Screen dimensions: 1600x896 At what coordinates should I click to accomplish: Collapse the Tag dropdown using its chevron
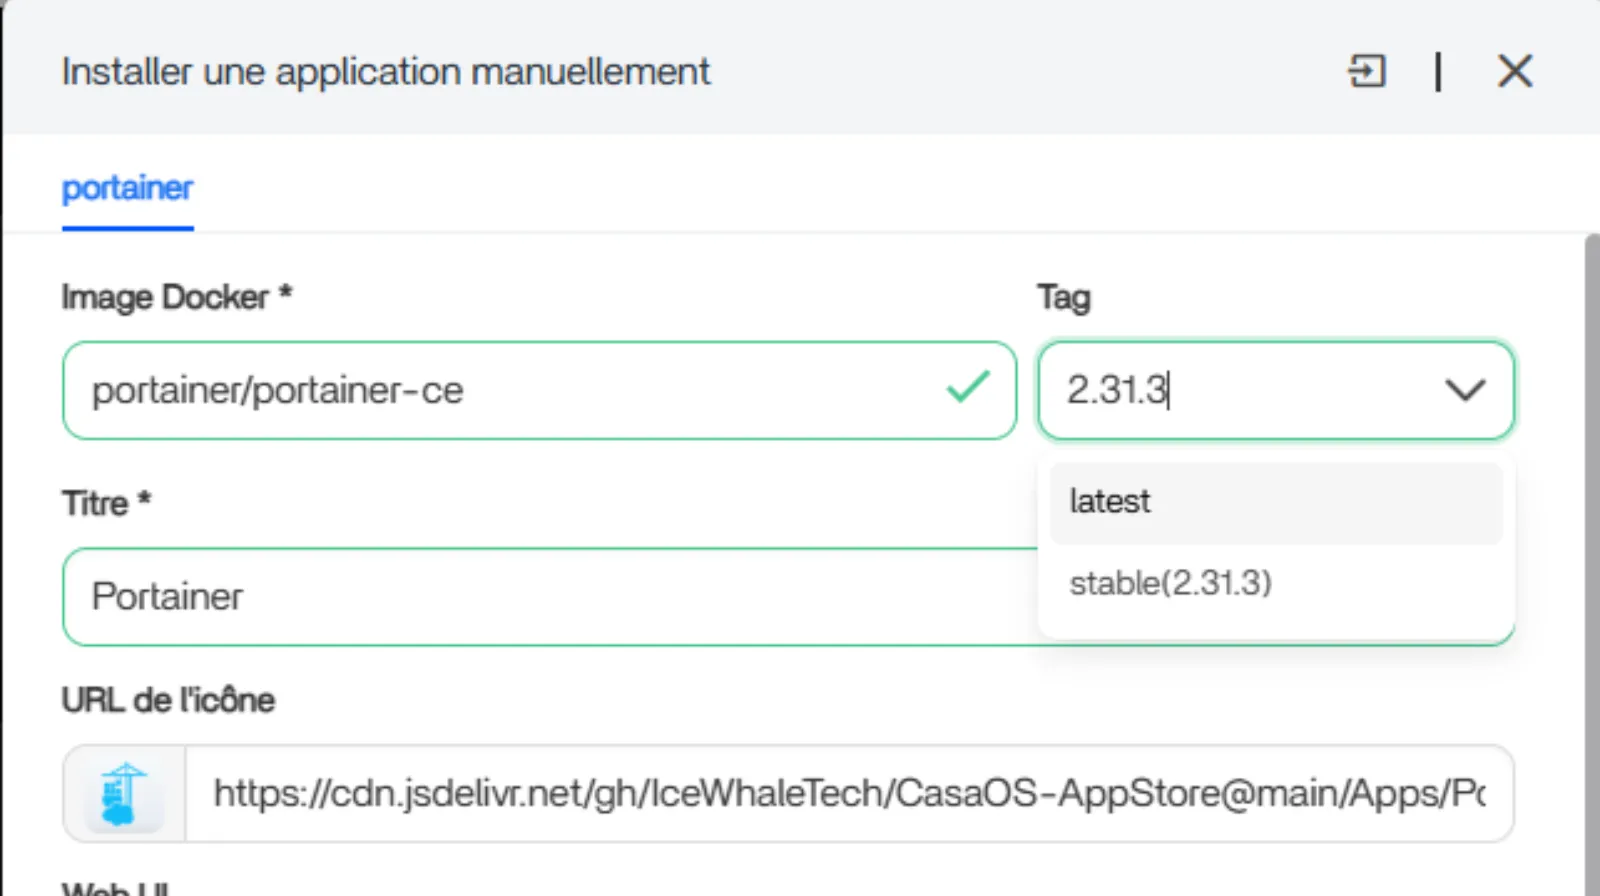(1464, 390)
